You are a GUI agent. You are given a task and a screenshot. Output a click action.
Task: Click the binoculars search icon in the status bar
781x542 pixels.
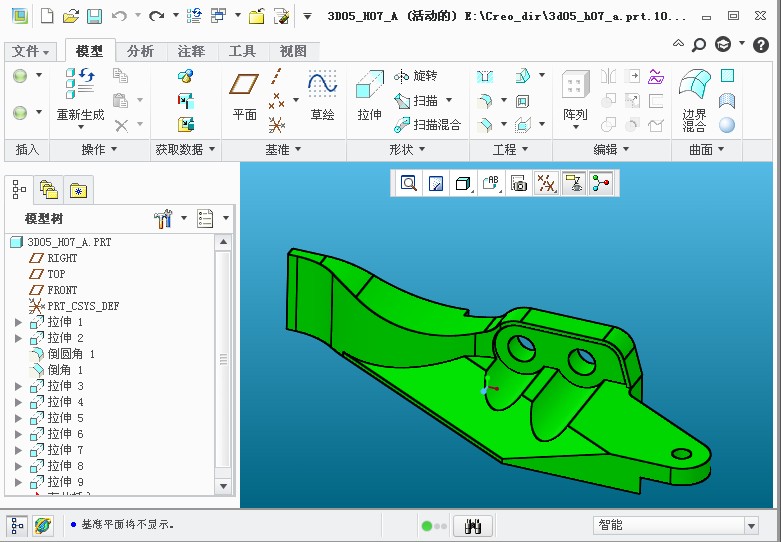pyautogui.click(x=473, y=526)
